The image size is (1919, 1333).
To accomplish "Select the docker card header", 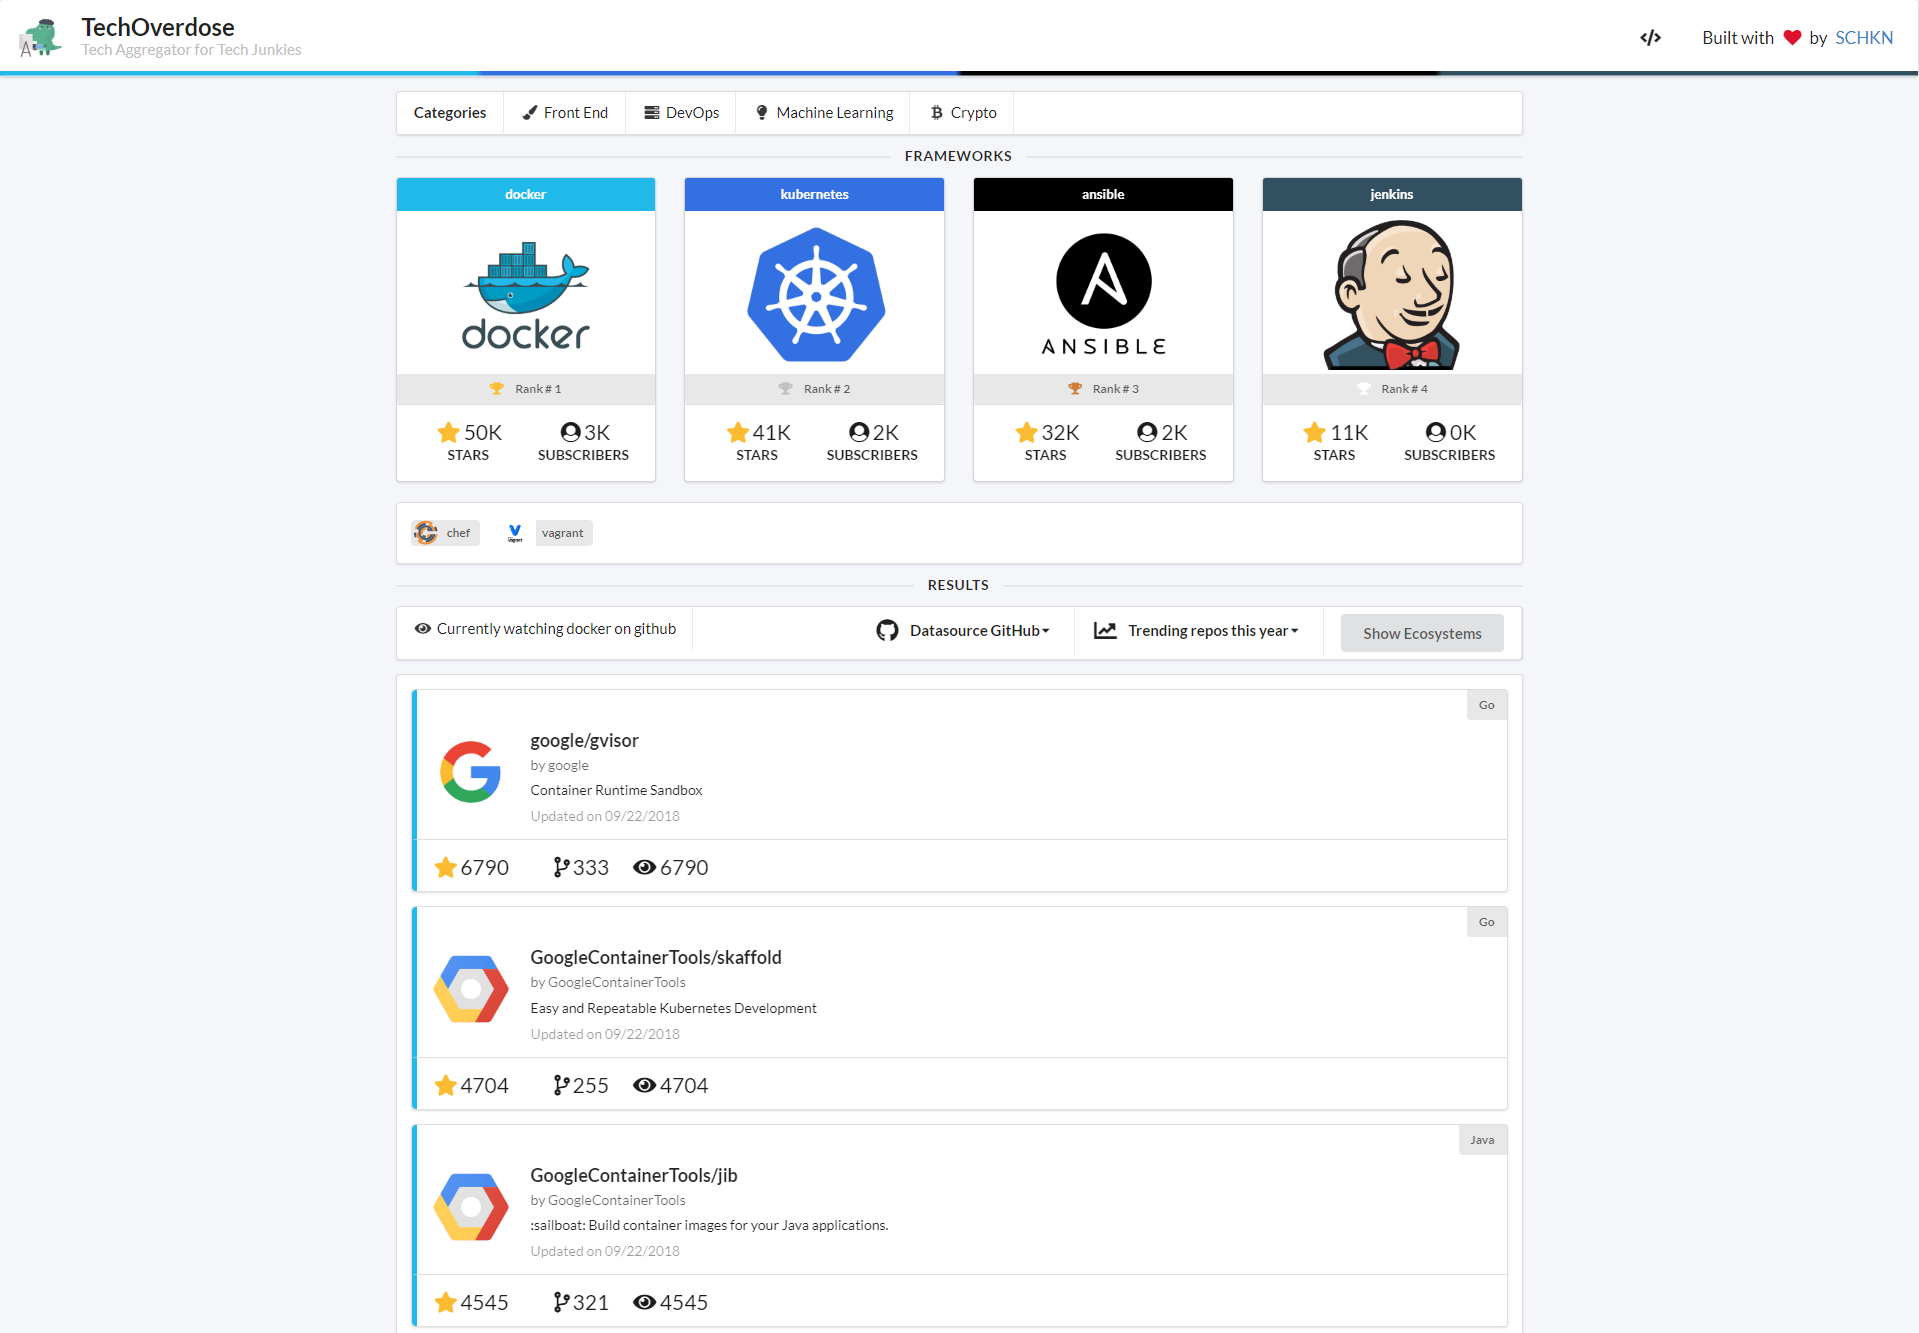I will pyautogui.click(x=526, y=195).
